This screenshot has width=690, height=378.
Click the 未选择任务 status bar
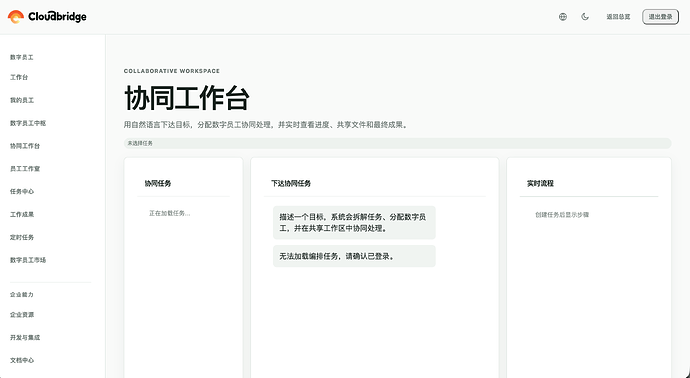click(x=397, y=143)
